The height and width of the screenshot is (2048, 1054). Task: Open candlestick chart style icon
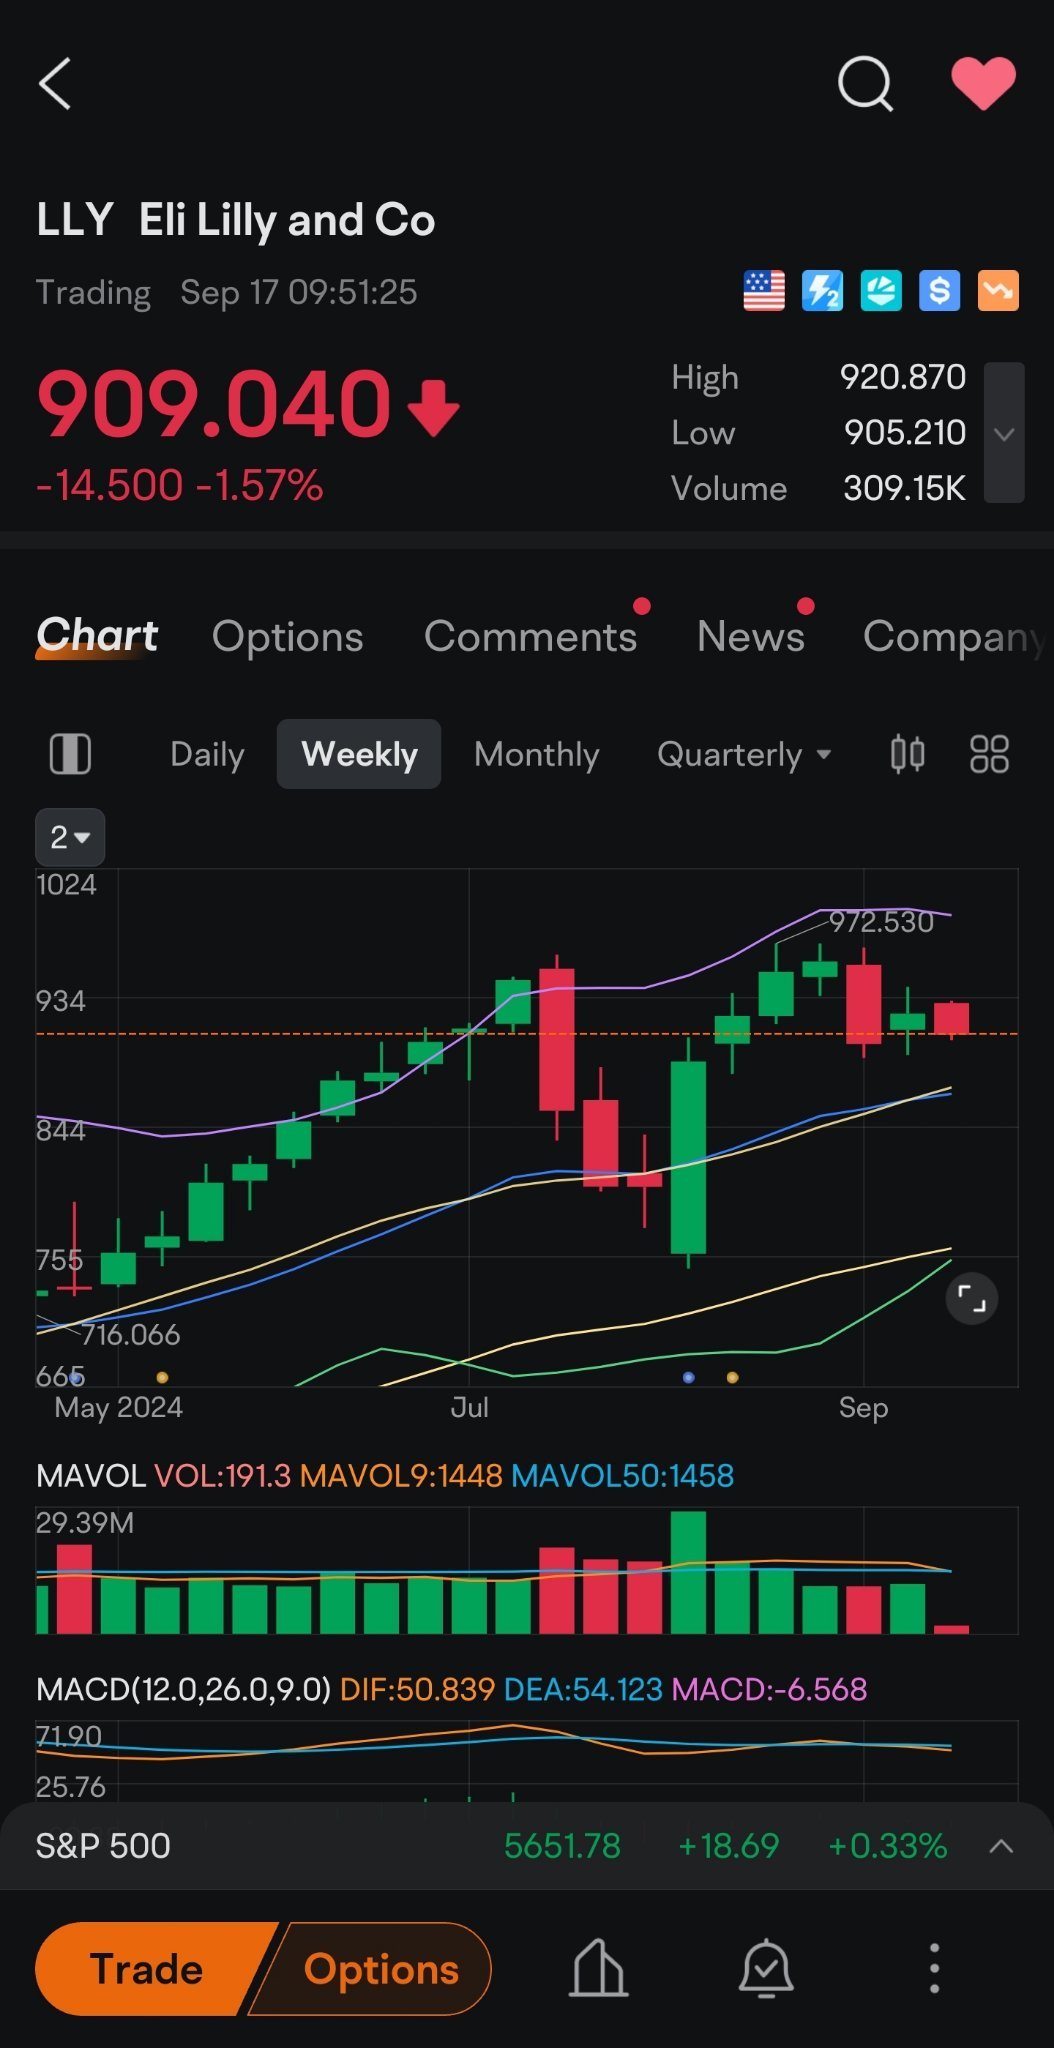point(907,754)
